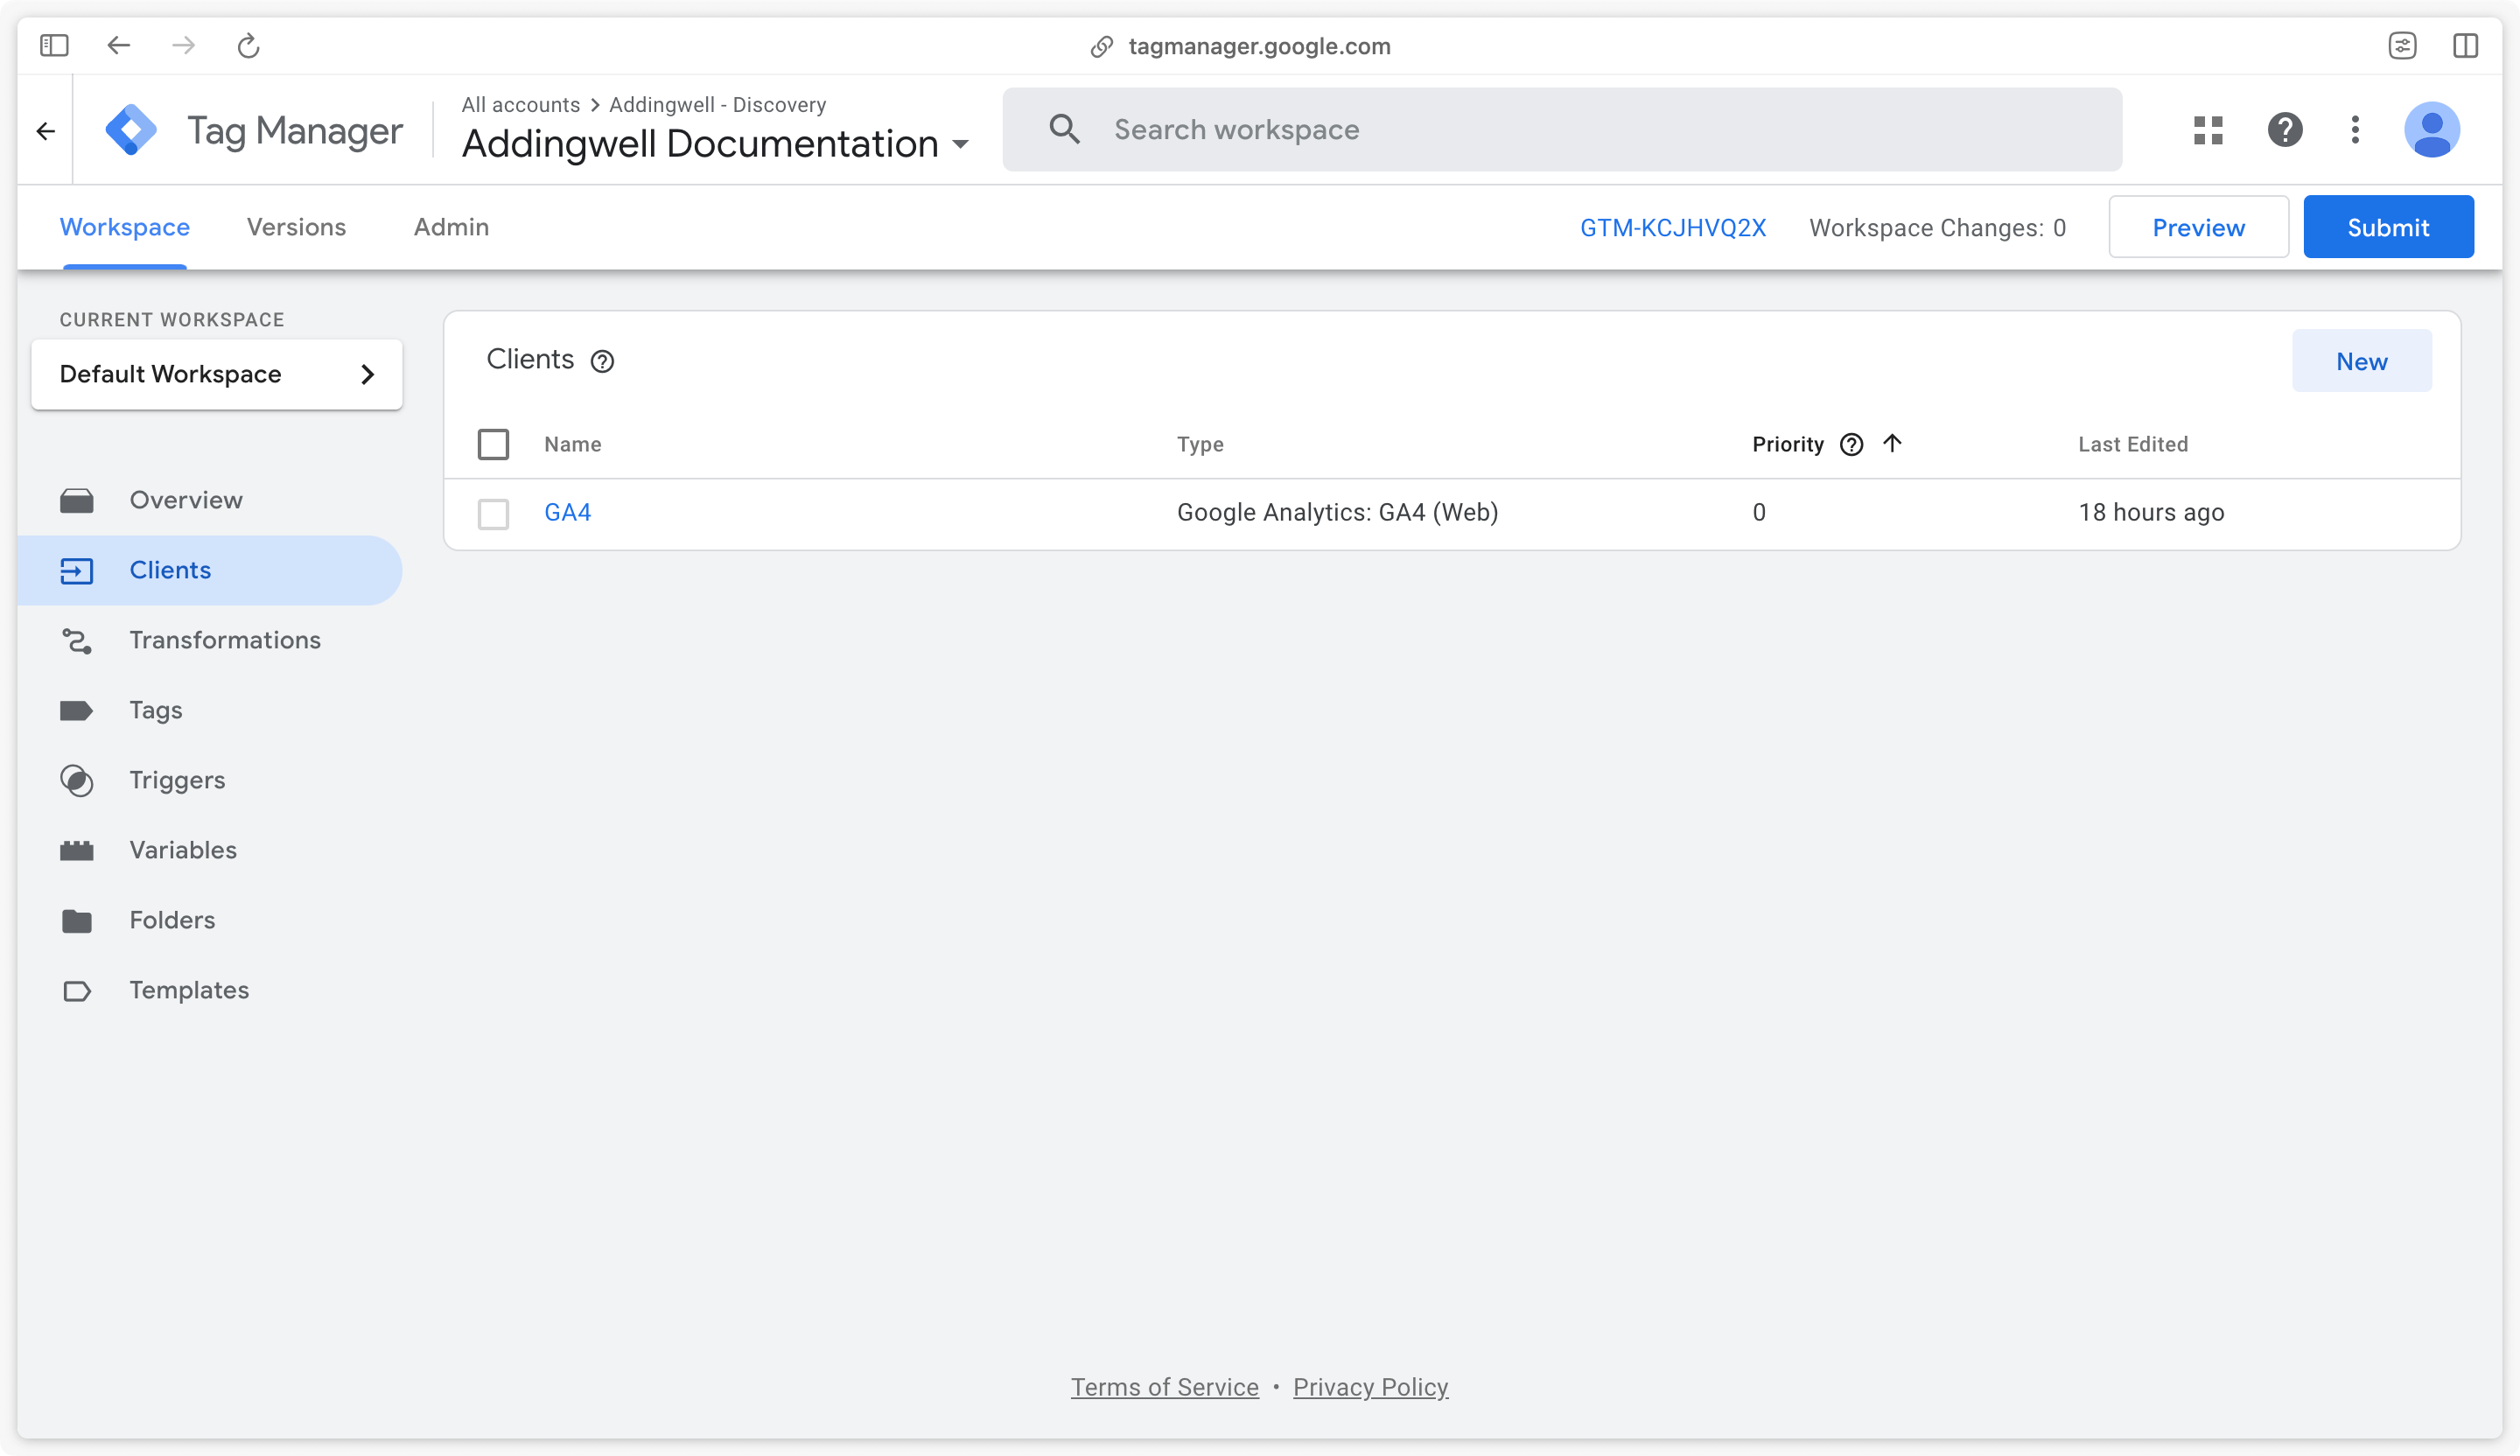Click the tagmanager.google.com address bar

tap(1259, 46)
